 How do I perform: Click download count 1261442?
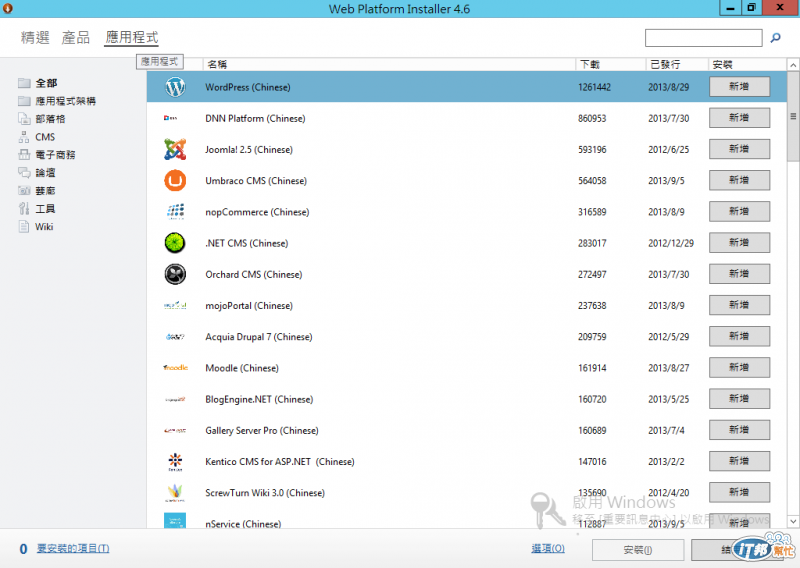point(594,87)
